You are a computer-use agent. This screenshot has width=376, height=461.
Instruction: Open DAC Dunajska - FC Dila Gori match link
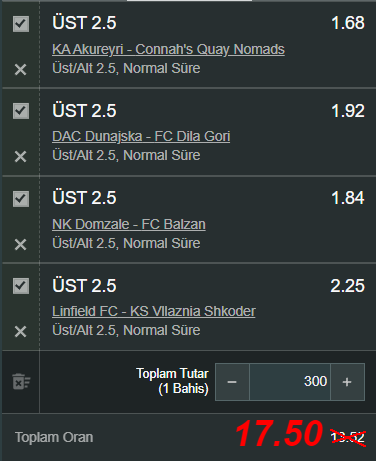point(141,136)
